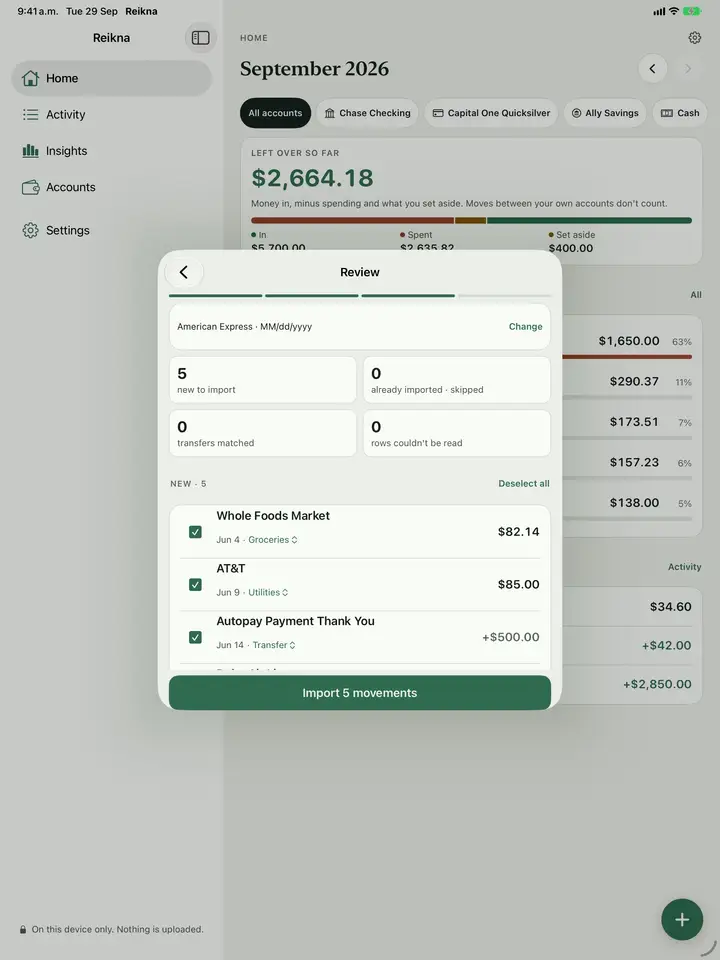Click Change for American Express format
The image size is (720, 960).
click(525, 327)
